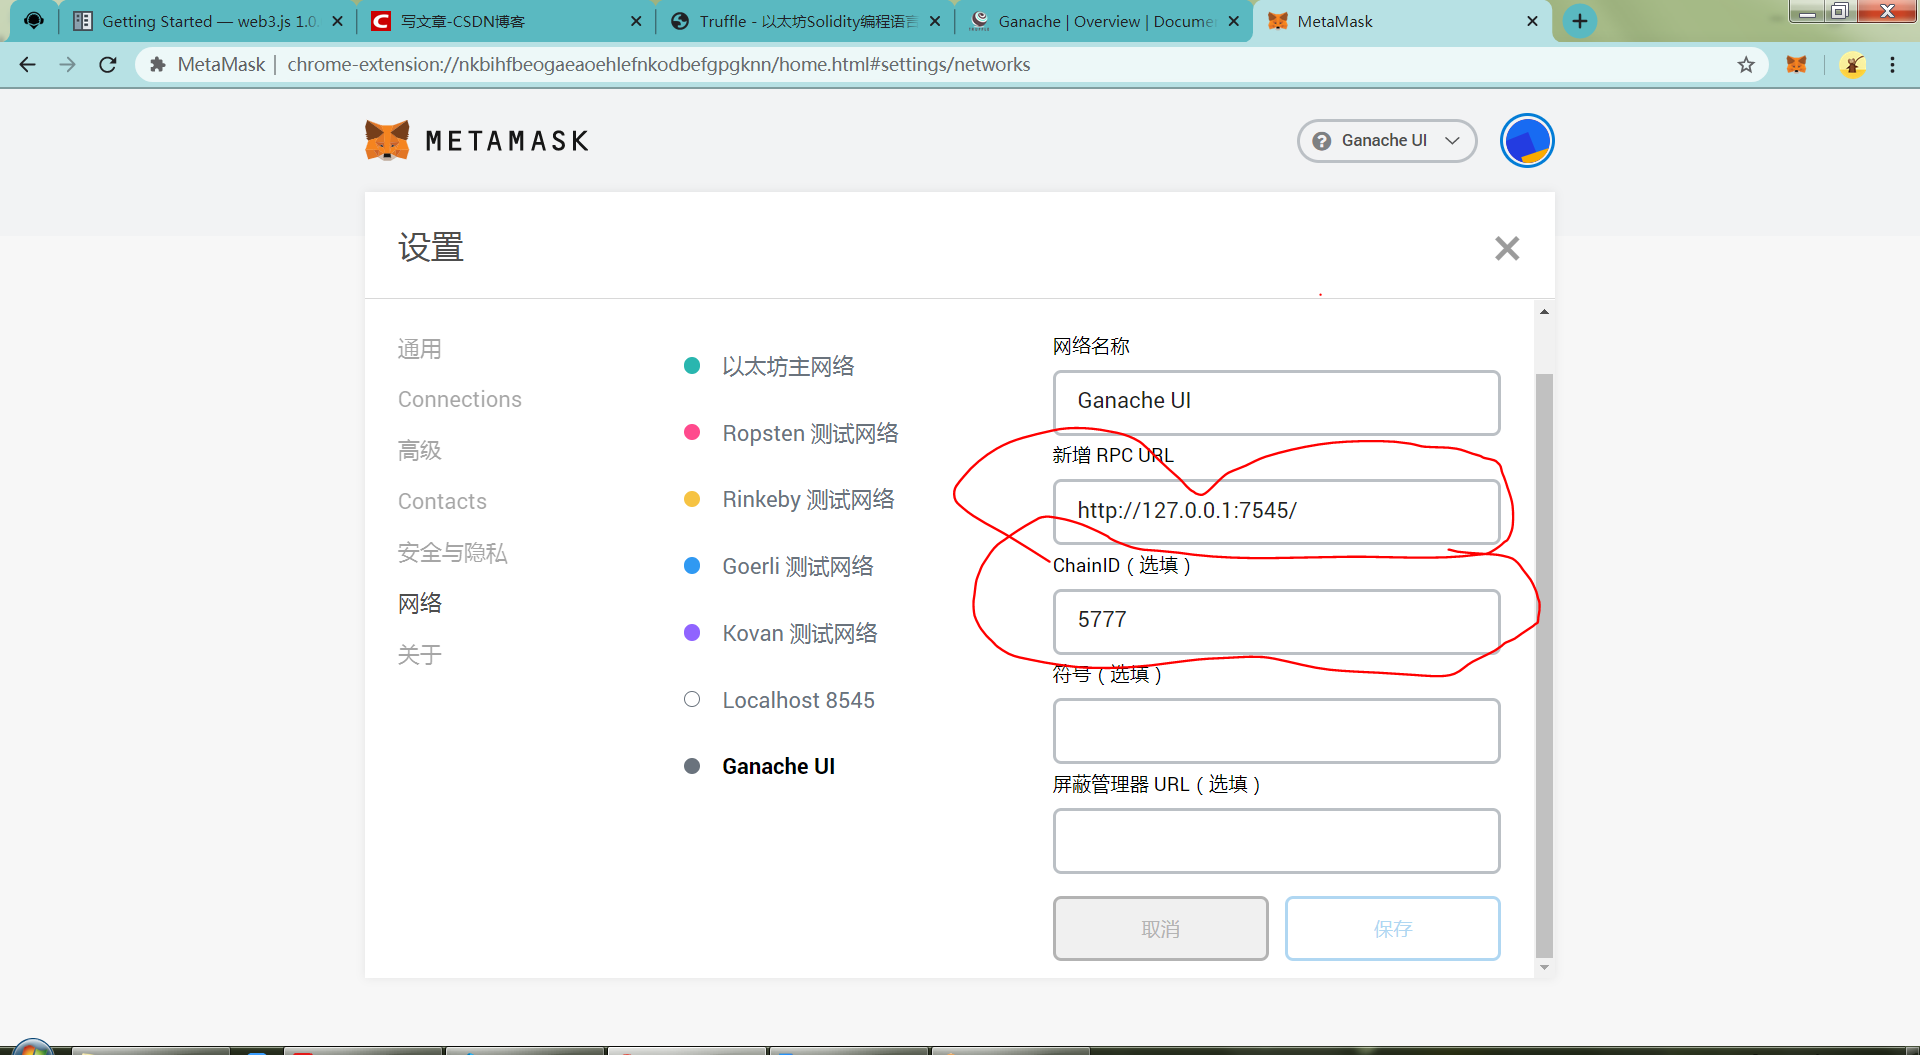Select the Localhost 8545 network

797,699
